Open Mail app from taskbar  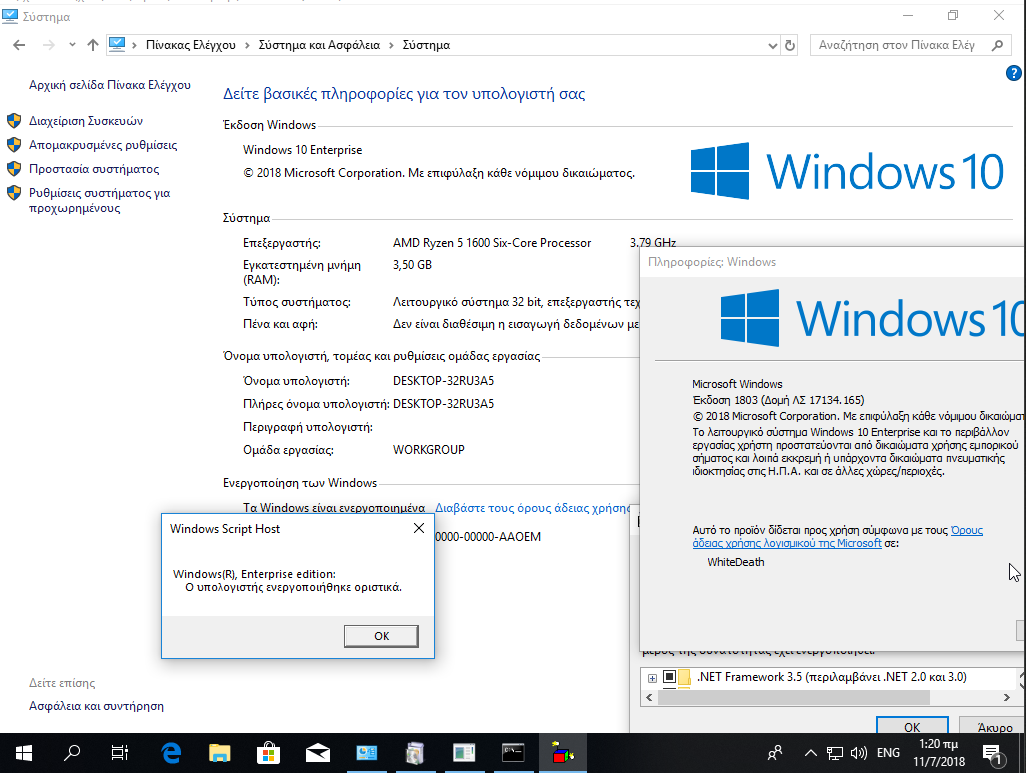(317, 753)
